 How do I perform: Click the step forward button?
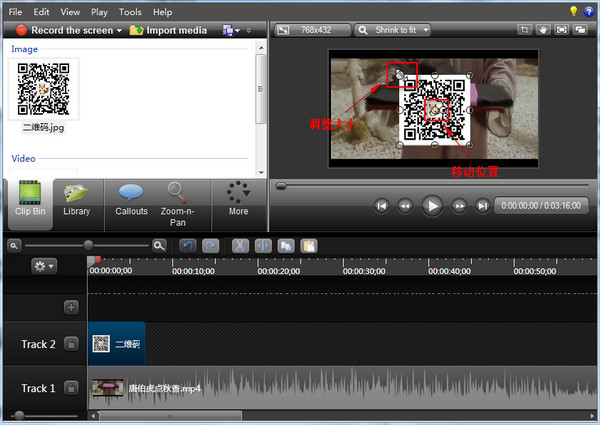pos(459,206)
